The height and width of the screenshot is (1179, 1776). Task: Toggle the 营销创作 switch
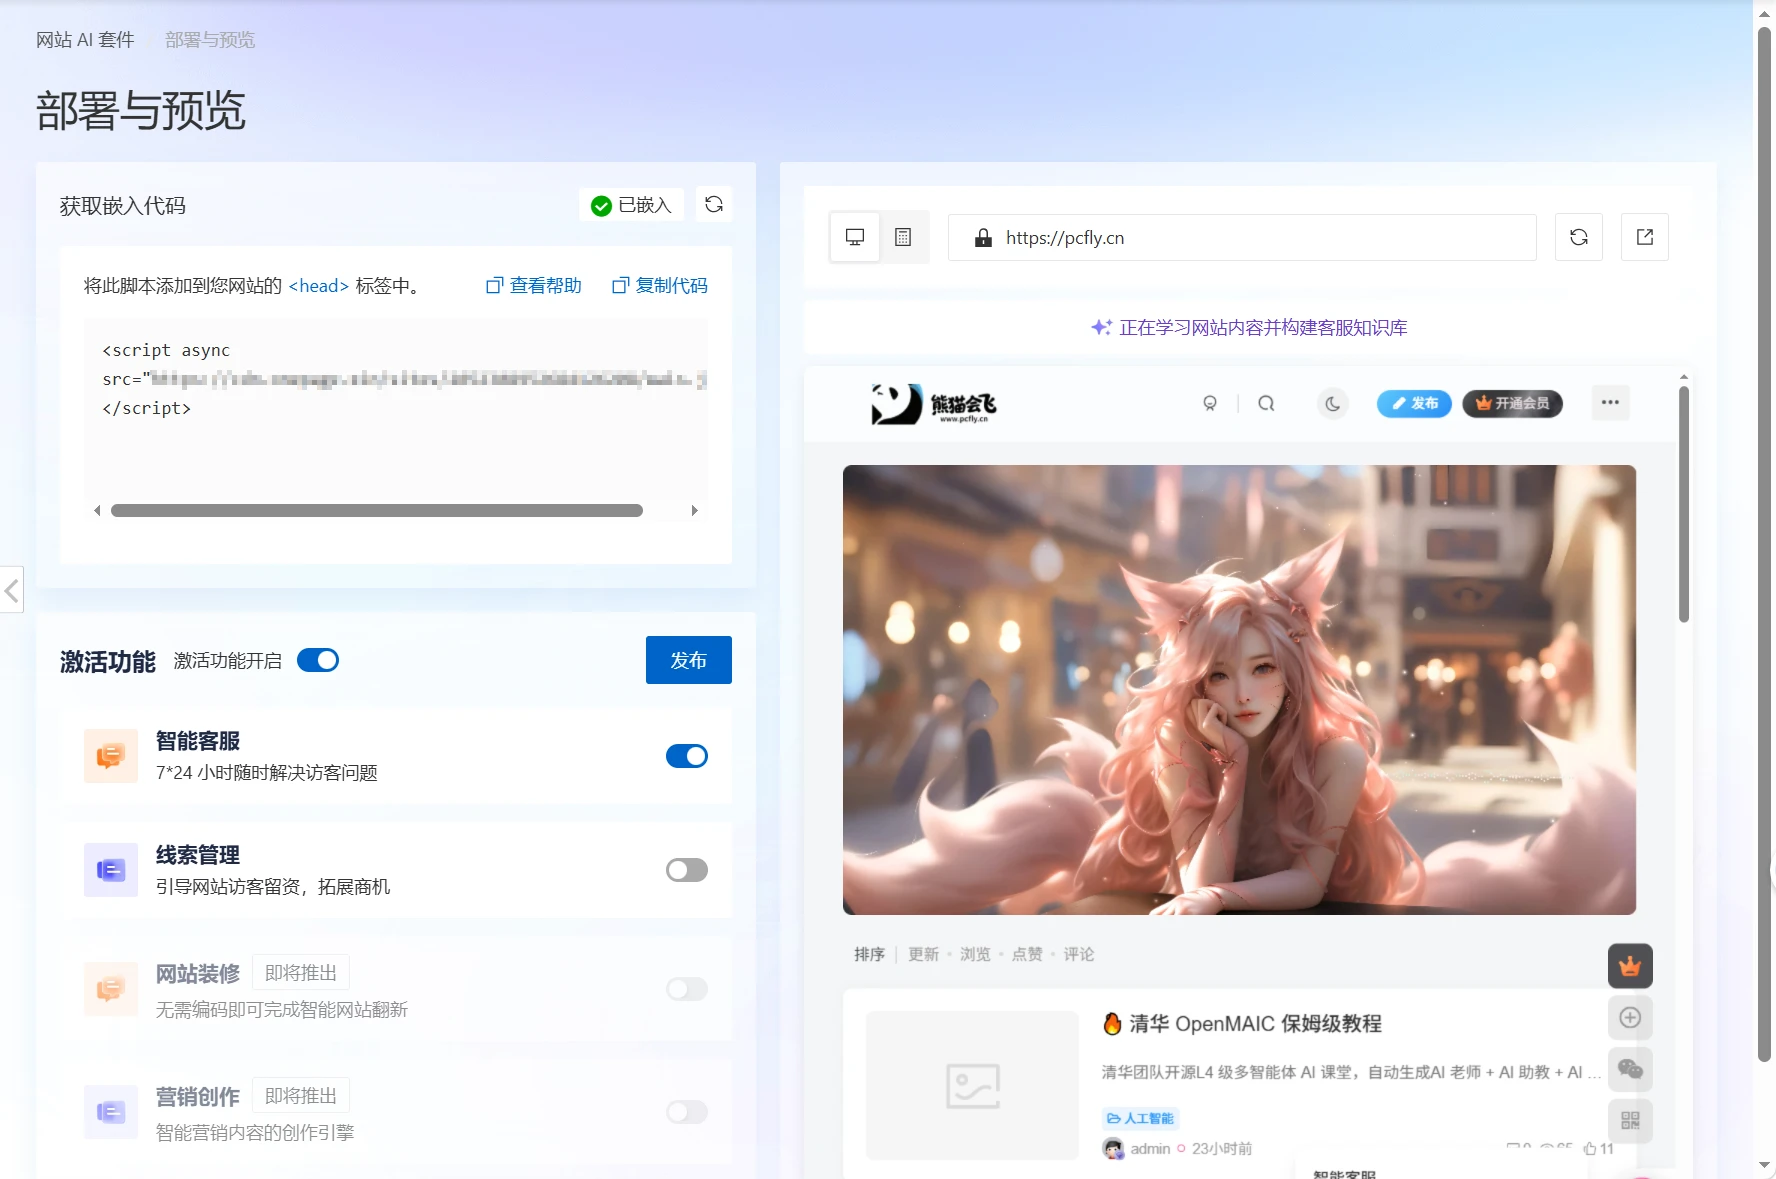pos(687,1112)
